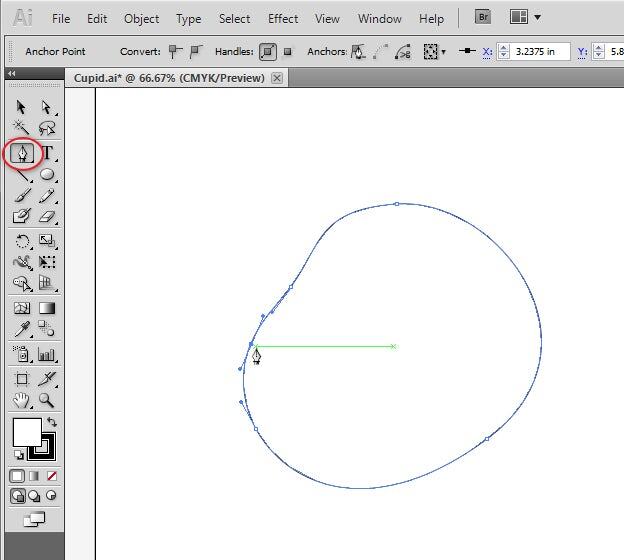The height and width of the screenshot is (560, 624).
Task: Select the Artboard tool
Action: tap(22, 379)
